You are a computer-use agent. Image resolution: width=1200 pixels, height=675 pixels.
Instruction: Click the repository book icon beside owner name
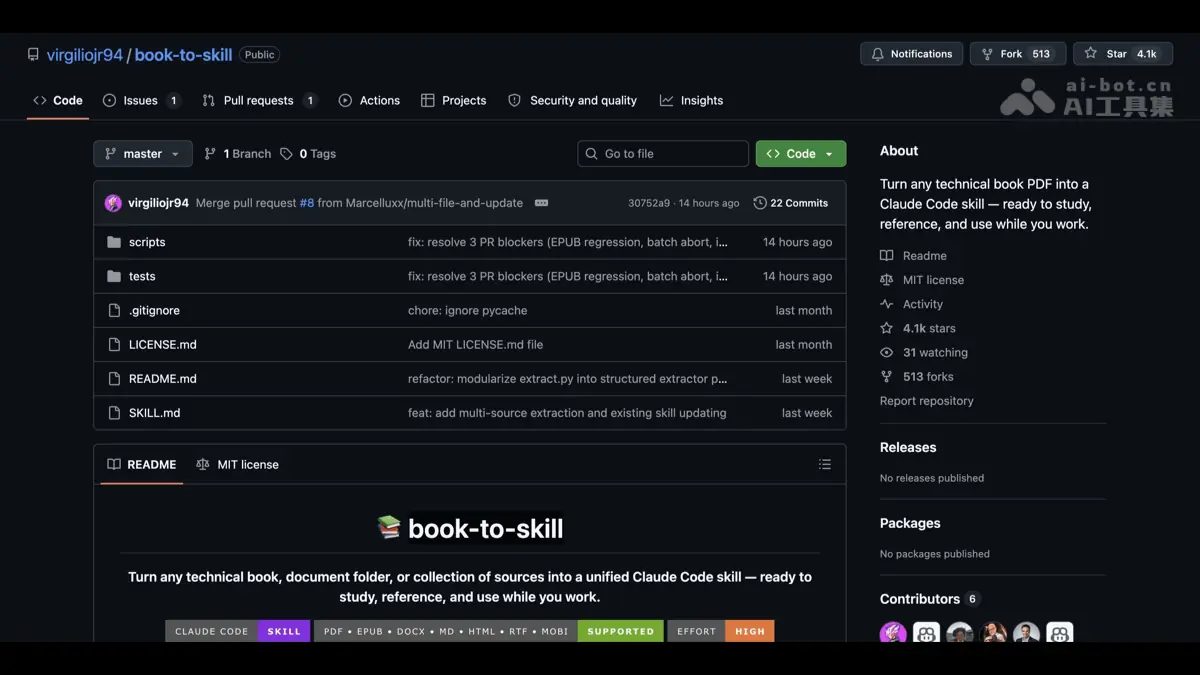click(x=33, y=55)
